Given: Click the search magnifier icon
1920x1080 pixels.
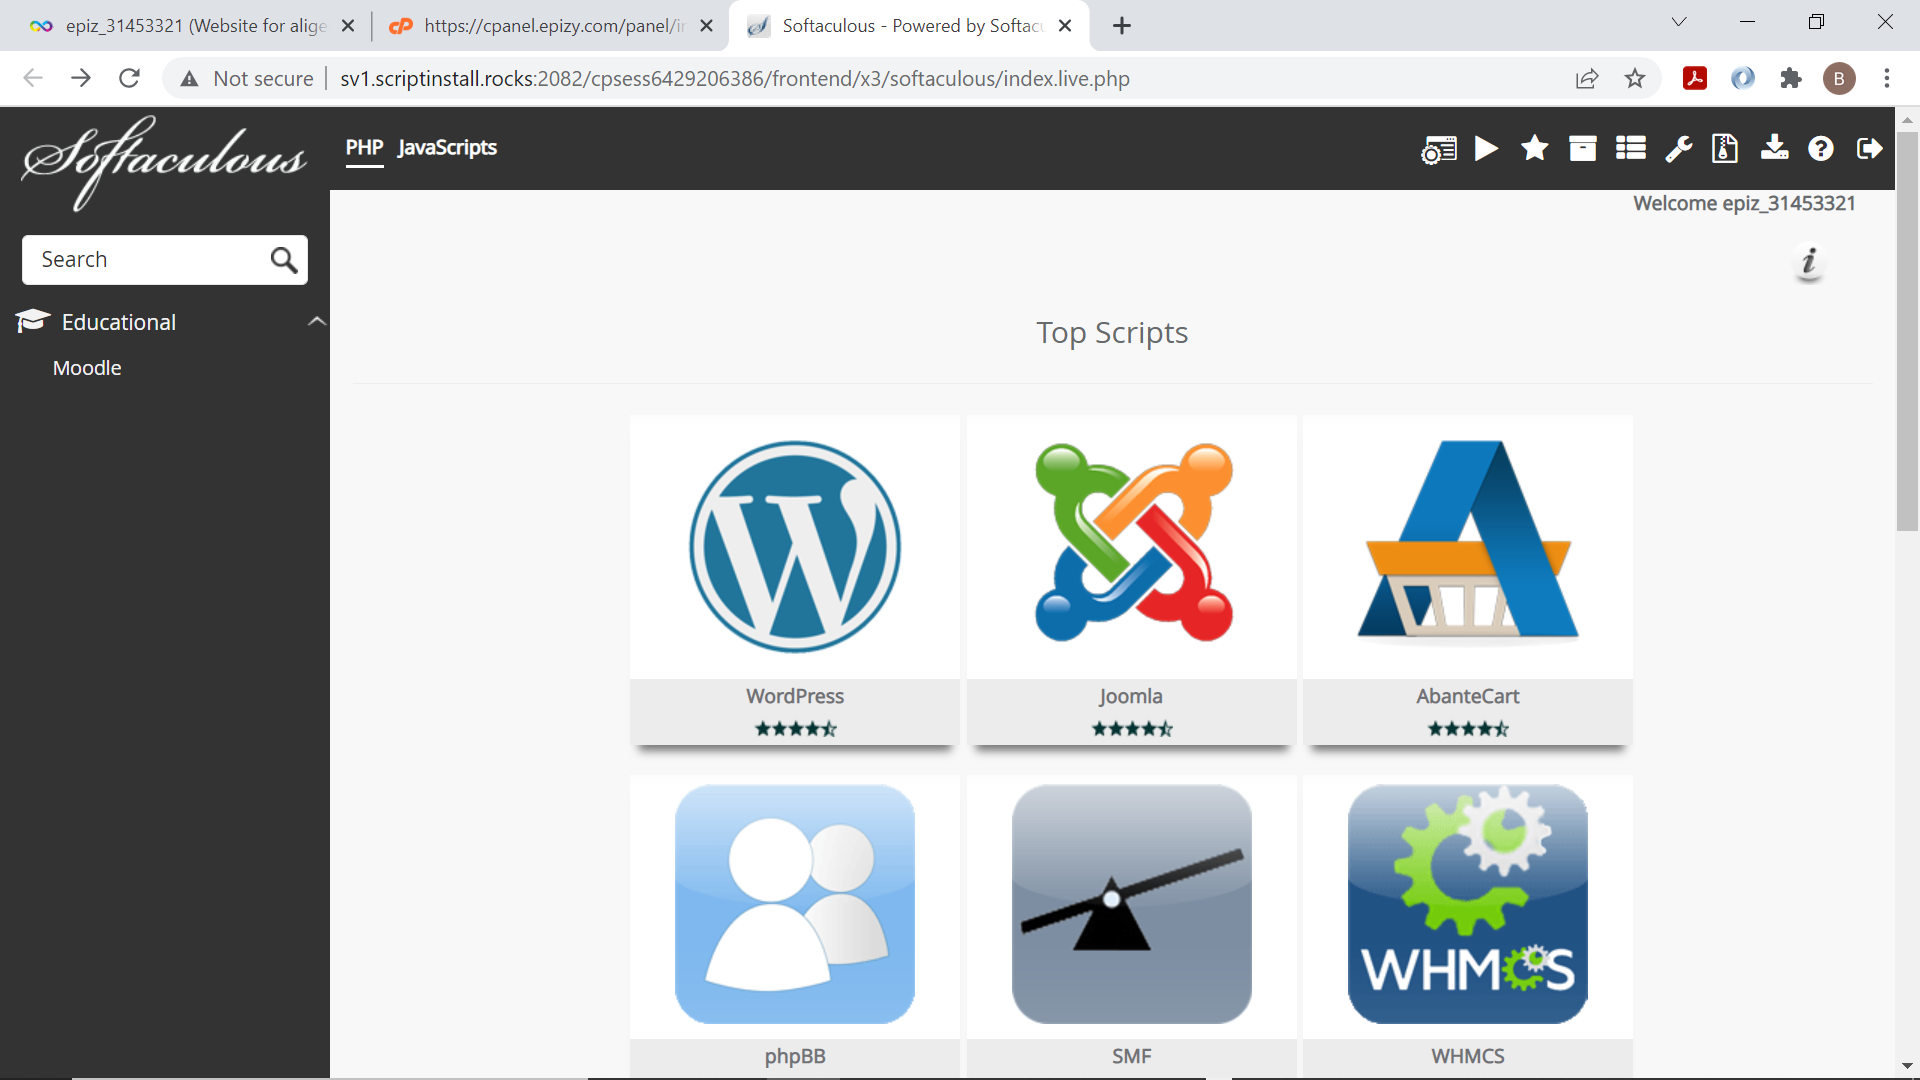Looking at the screenshot, I should [284, 260].
